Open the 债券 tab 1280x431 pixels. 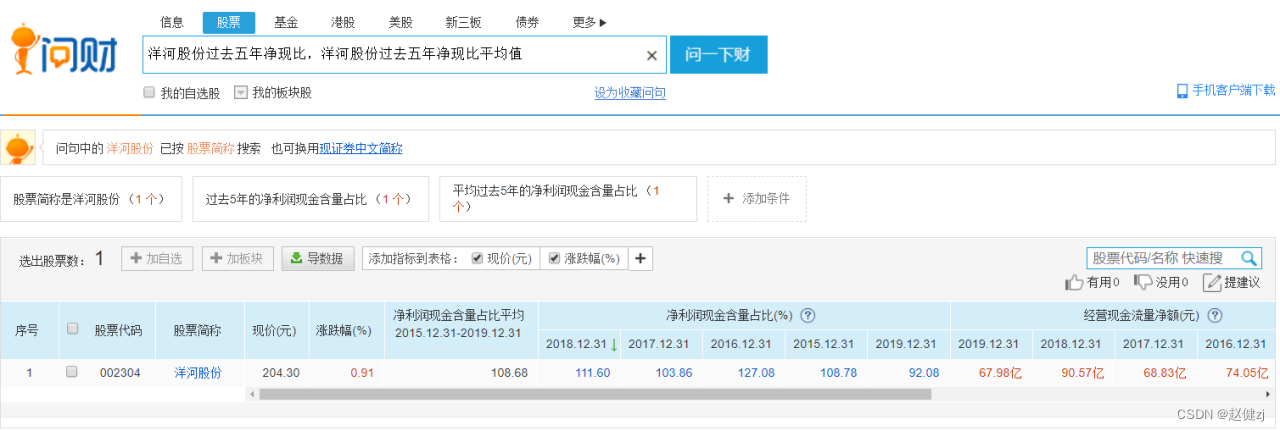coord(527,22)
